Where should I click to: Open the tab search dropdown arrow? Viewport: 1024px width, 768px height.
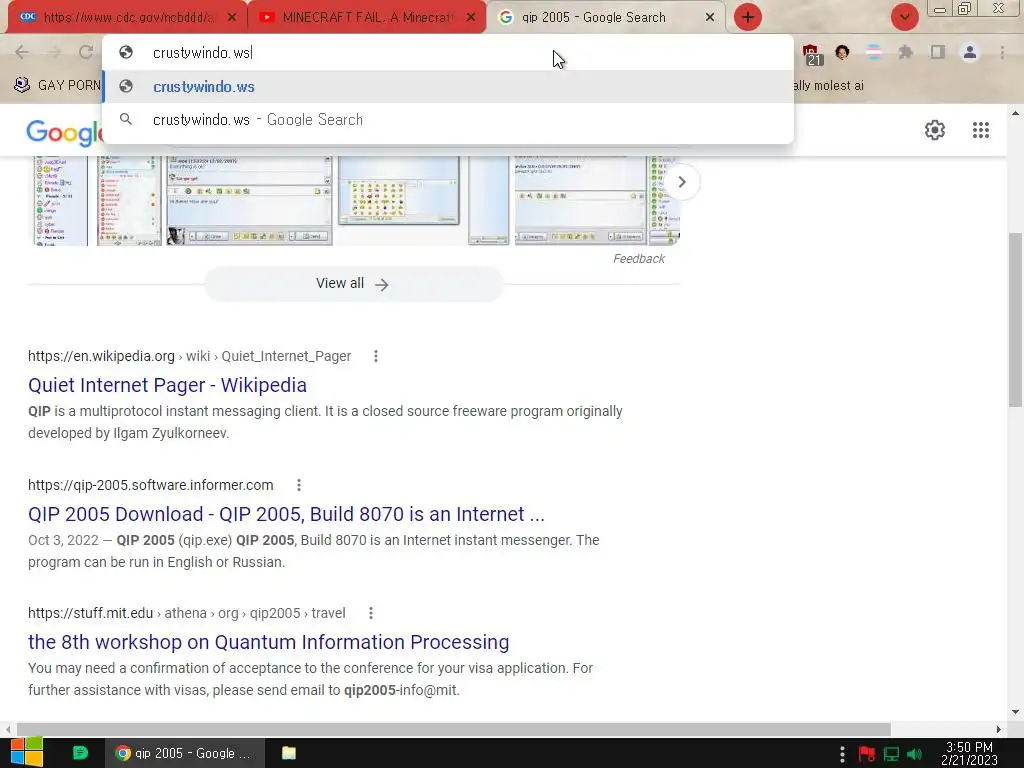pos(904,17)
